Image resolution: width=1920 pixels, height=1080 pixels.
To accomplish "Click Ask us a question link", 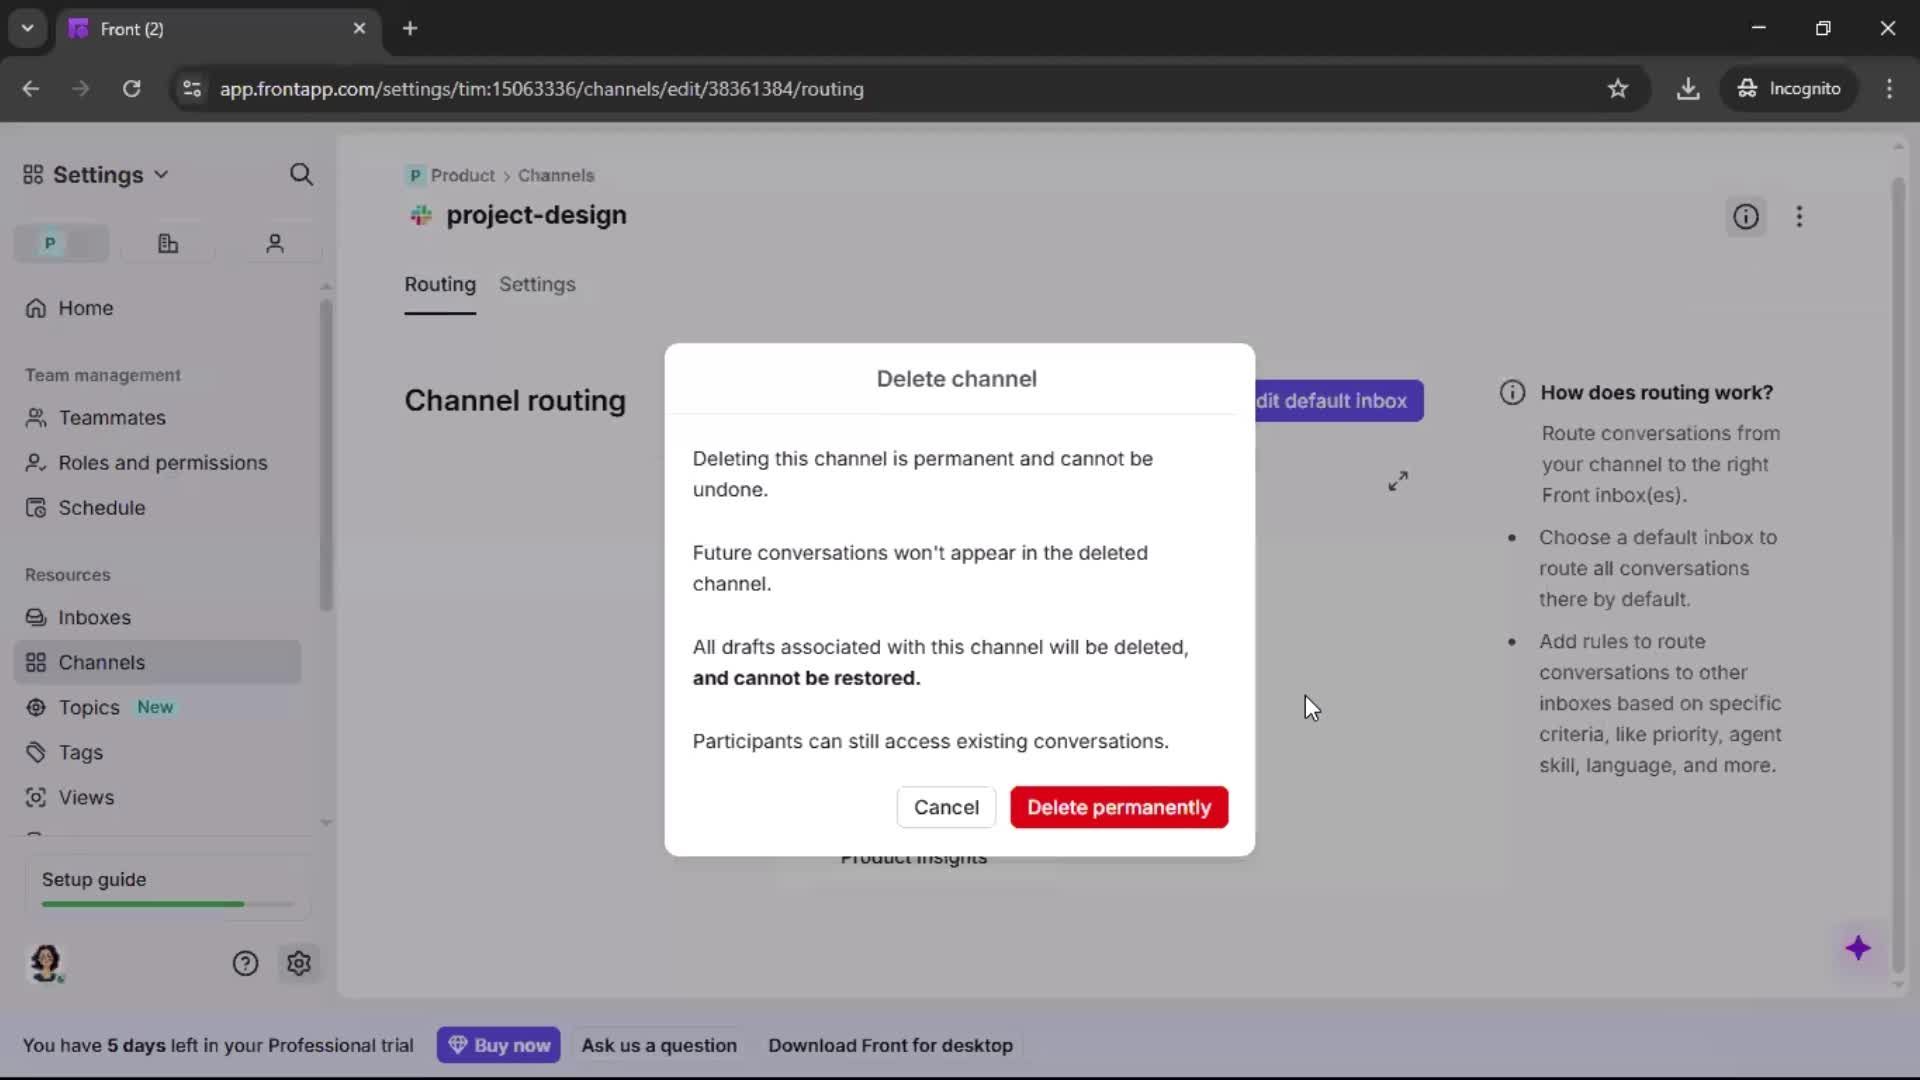I will pyautogui.click(x=659, y=1045).
